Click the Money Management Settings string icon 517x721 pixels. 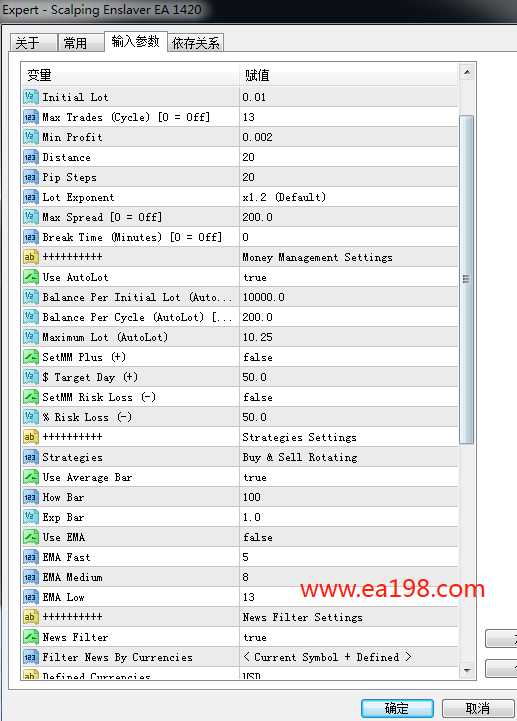30,257
